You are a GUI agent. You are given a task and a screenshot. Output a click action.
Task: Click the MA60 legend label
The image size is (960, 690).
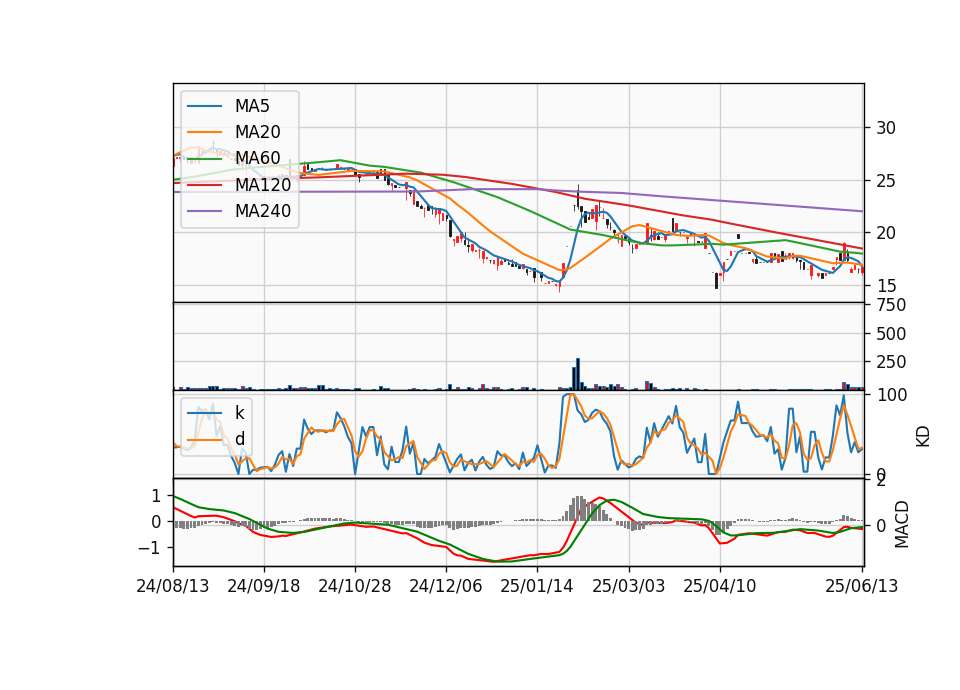257,158
